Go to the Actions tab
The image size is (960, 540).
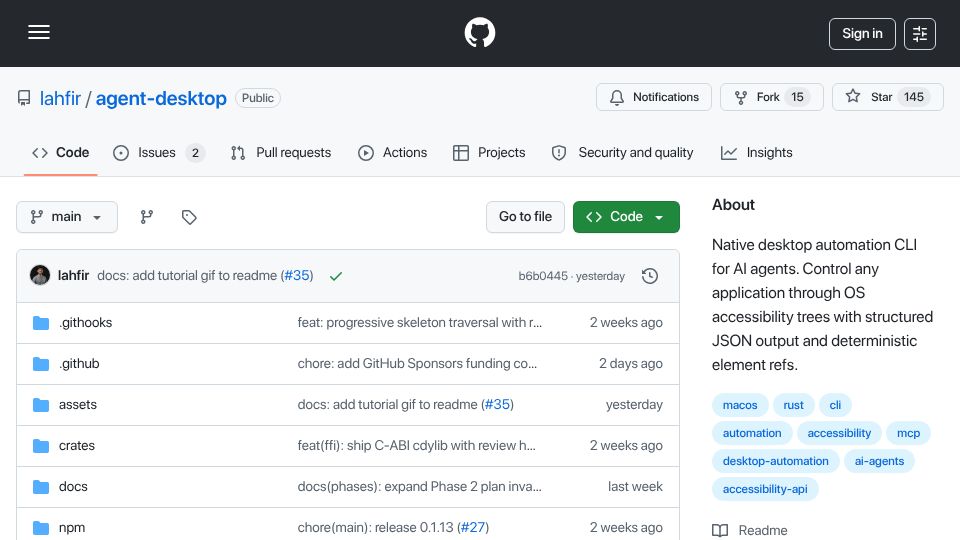(392, 152)
